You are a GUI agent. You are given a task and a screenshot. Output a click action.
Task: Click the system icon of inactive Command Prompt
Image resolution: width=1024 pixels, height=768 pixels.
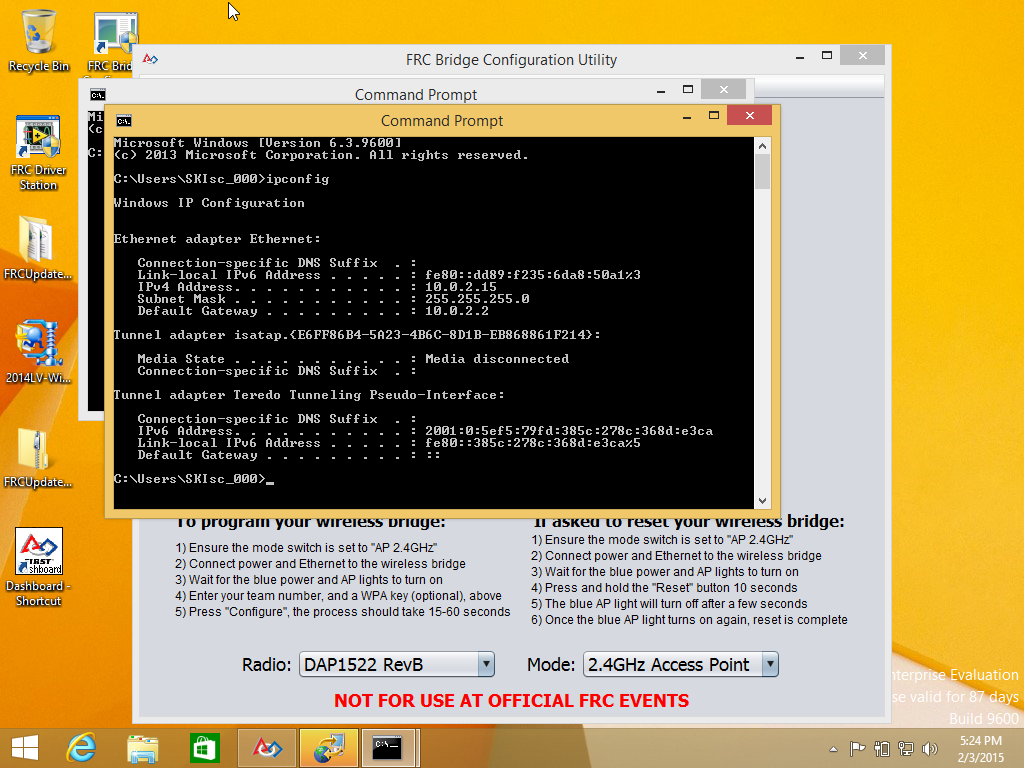97,95
